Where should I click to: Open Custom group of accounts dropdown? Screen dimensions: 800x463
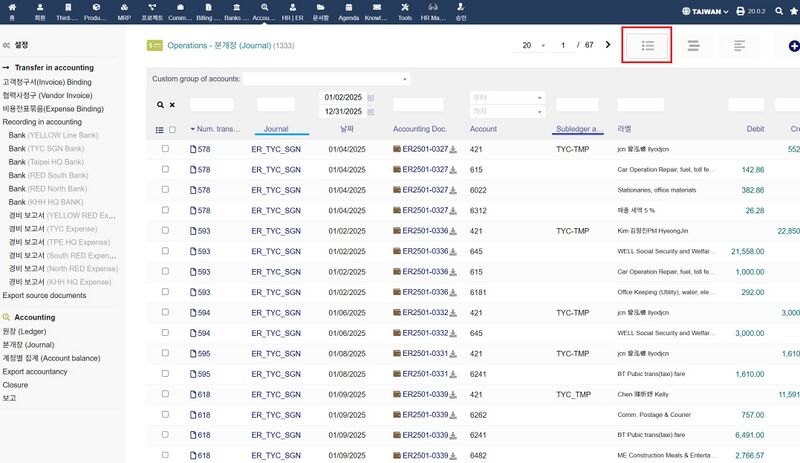(326, 79)
